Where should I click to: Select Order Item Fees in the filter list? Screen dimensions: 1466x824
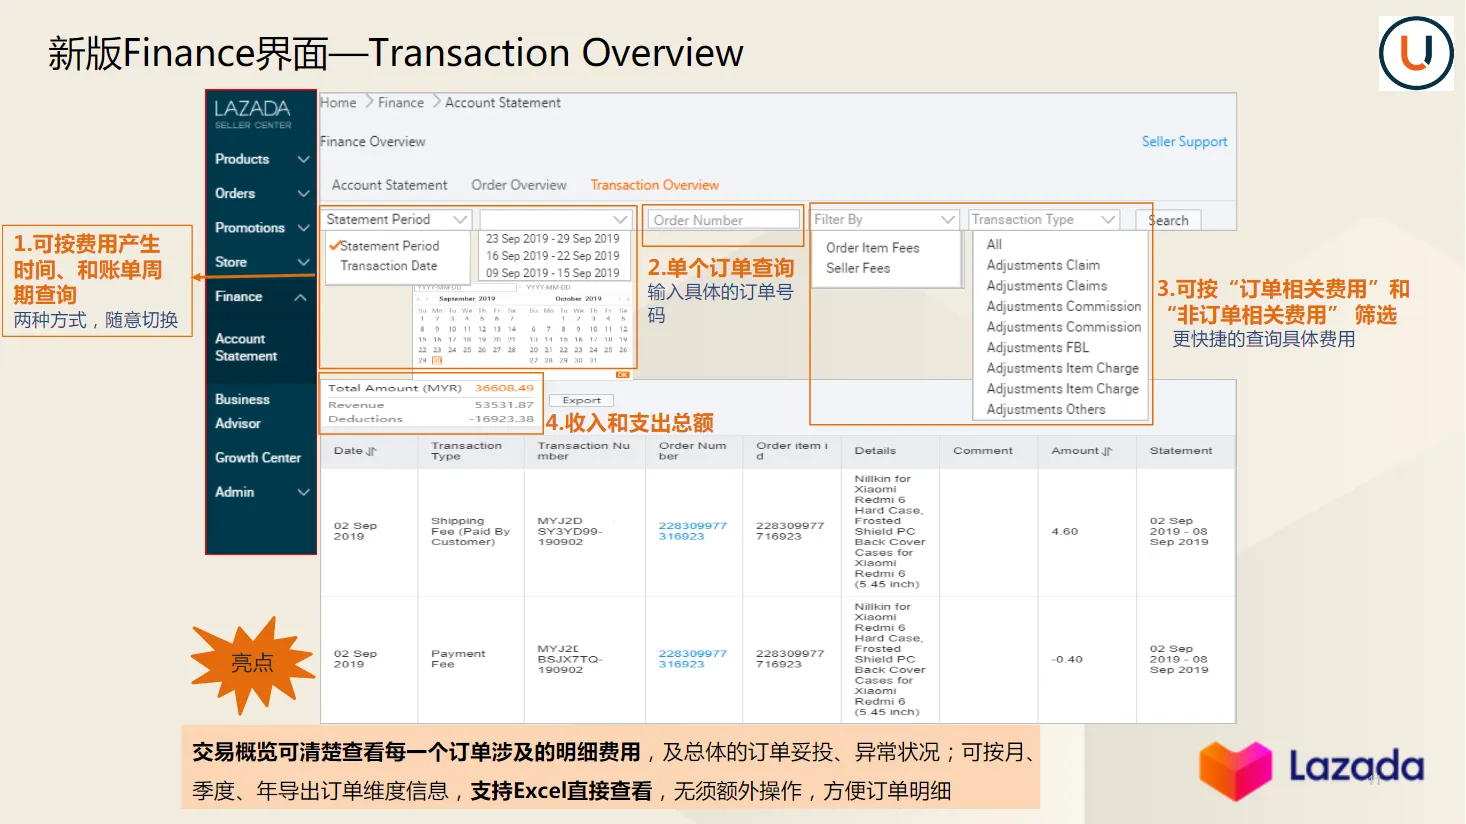pyautogui.click(x=871, y=247)
